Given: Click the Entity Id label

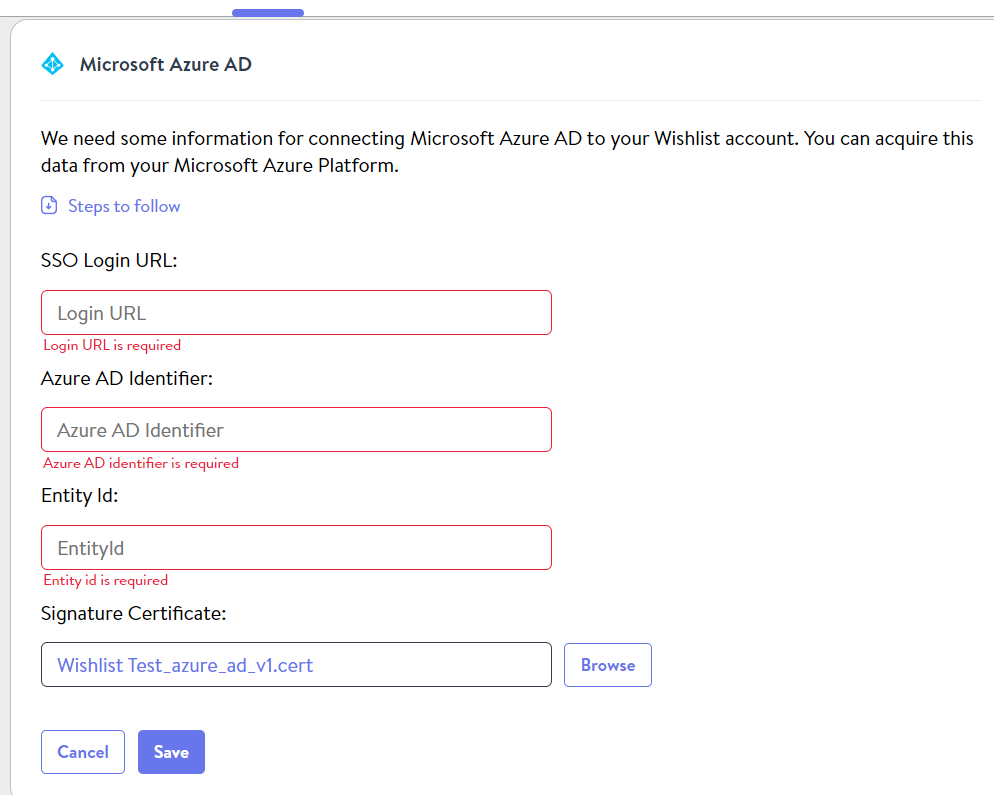Looking at the screenshot, I should (x=80, y=495).
